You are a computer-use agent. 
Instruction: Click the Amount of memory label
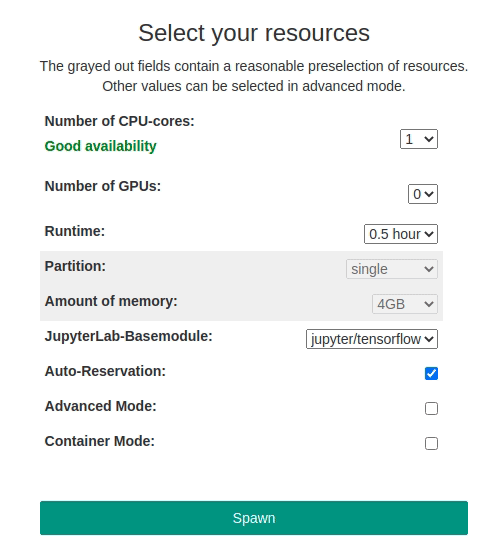point(111,301)
